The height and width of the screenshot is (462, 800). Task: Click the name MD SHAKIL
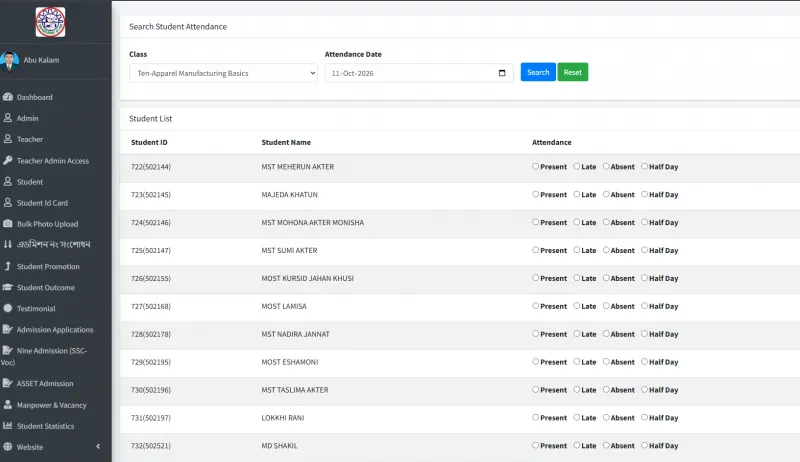pos(279,446)
